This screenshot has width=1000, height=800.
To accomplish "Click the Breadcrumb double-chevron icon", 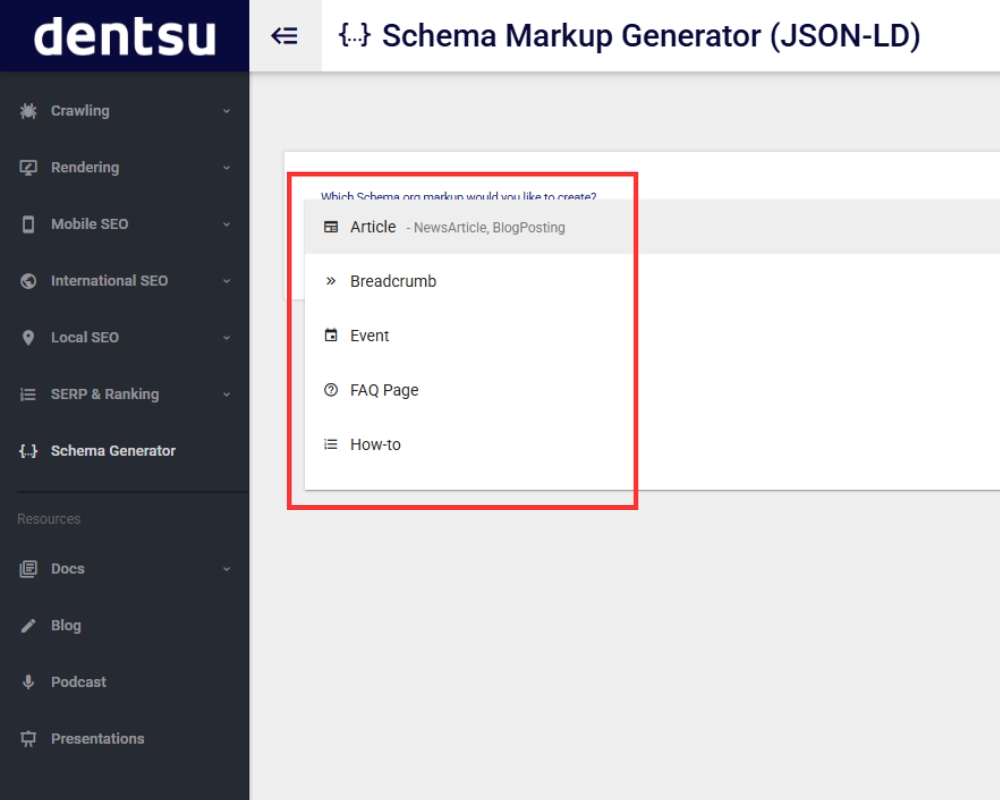I will click(x=330, y=281).
